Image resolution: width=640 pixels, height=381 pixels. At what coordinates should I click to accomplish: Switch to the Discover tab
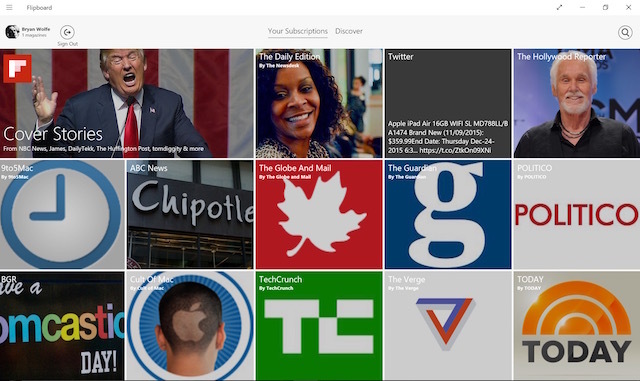point(349,31)
